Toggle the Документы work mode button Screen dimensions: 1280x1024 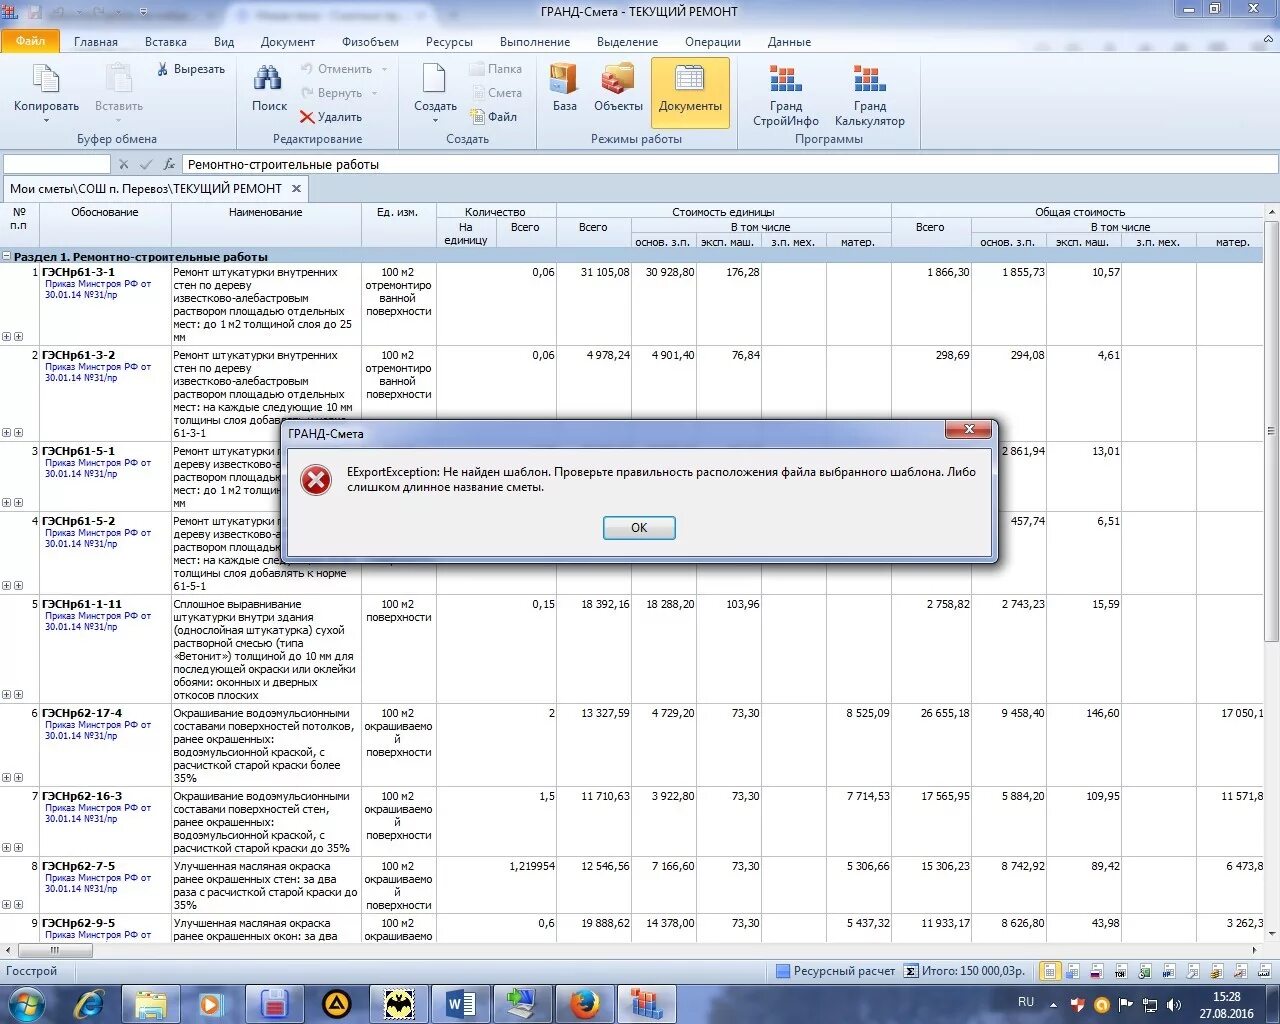[x=690, y=91]
